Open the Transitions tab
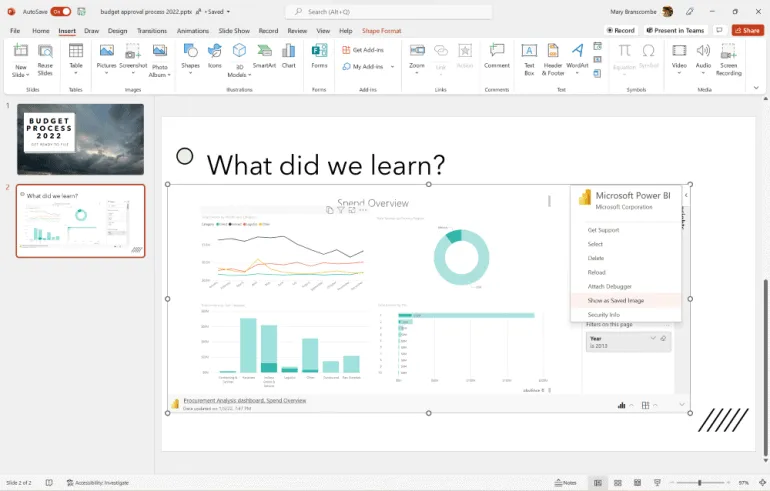The height and width of the screenshot is (491, 770). (152, 30)
